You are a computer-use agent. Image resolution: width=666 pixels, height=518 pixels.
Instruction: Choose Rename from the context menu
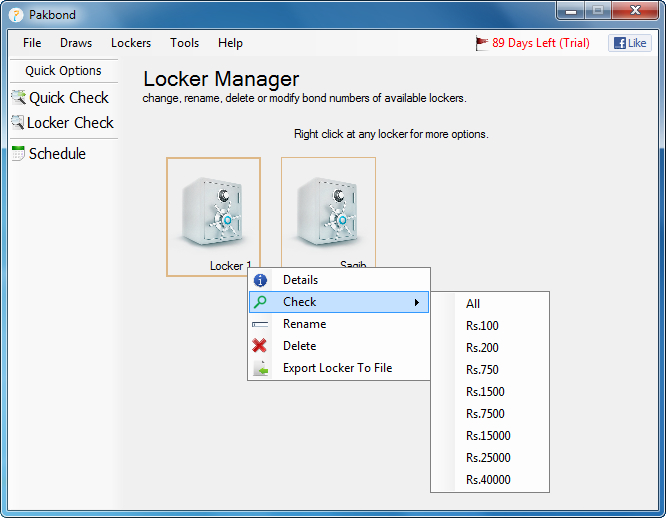(x=339, y=324)
